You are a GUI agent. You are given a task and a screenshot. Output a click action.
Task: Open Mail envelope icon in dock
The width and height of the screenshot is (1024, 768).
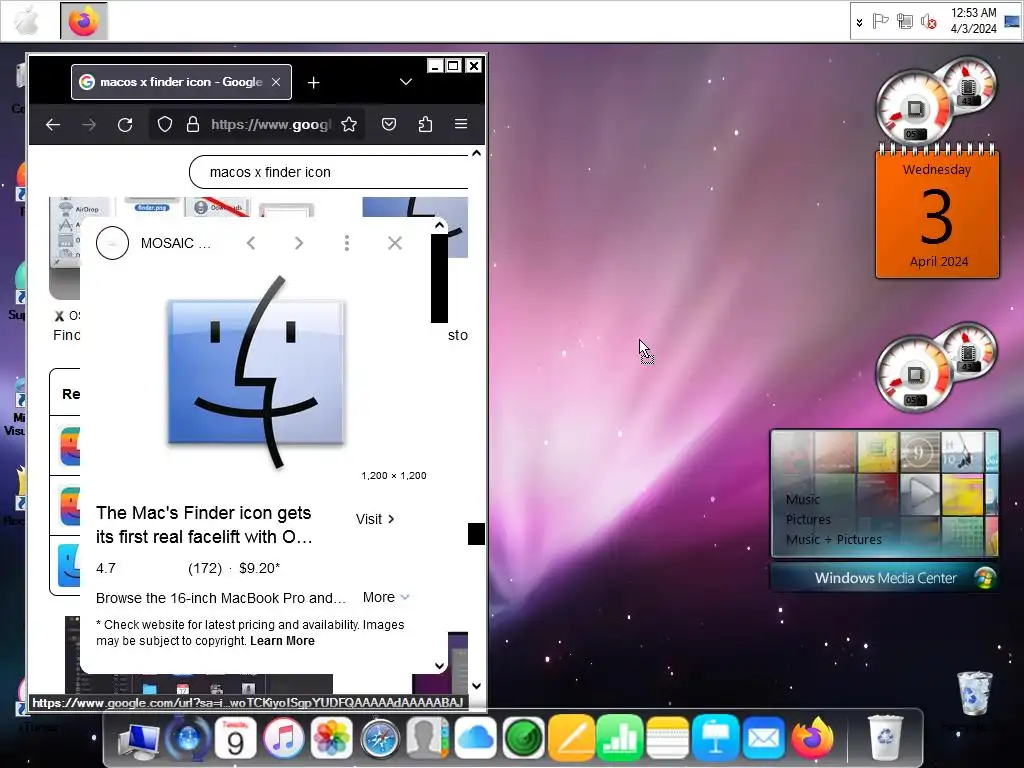click(763, 738)
